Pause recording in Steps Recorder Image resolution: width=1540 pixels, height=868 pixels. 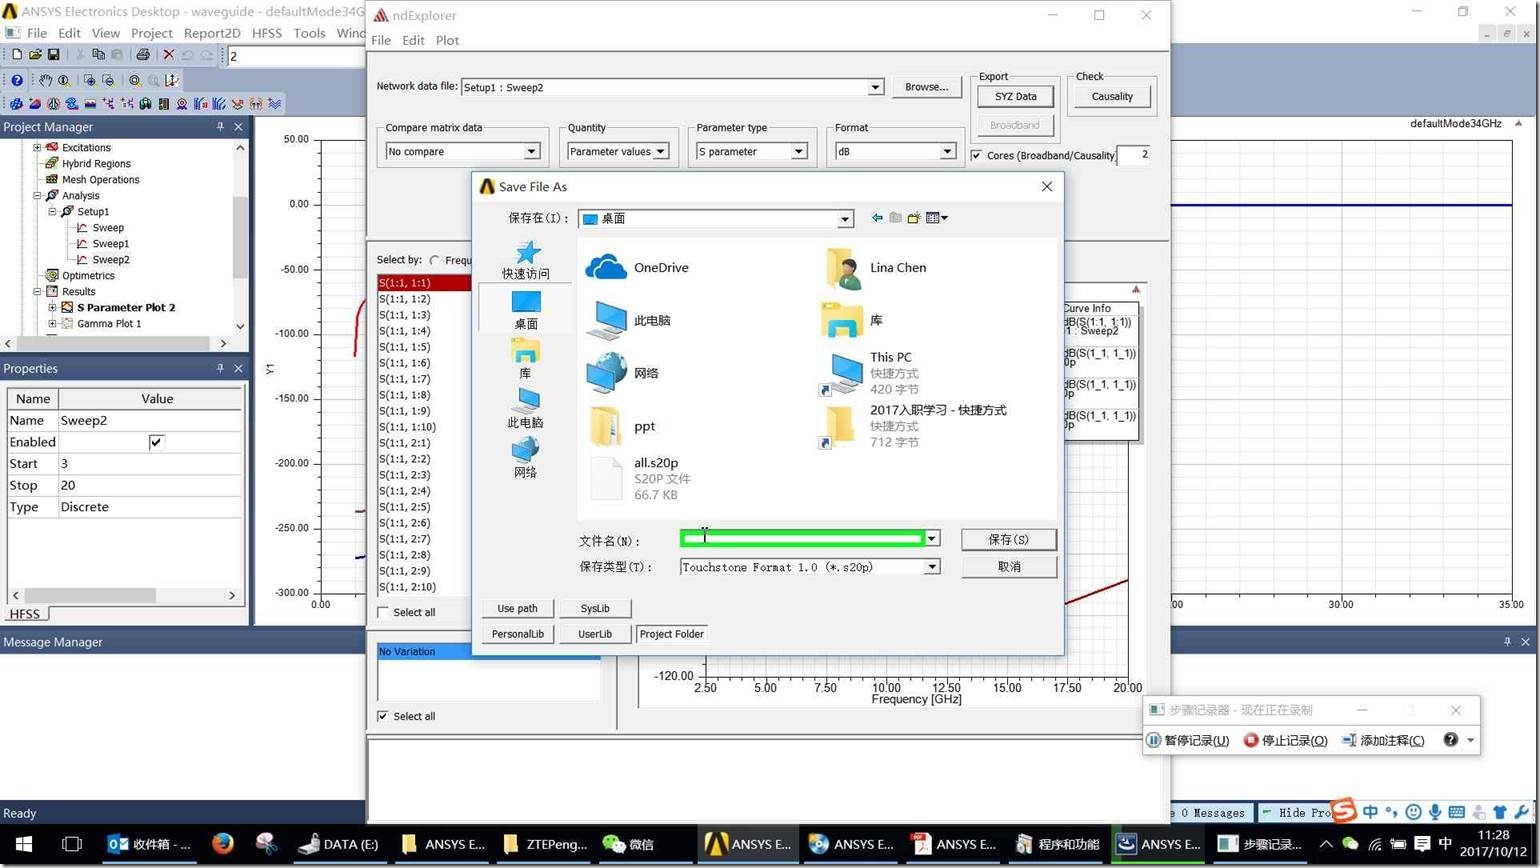pyautogui.click(x=1188, y=740)
